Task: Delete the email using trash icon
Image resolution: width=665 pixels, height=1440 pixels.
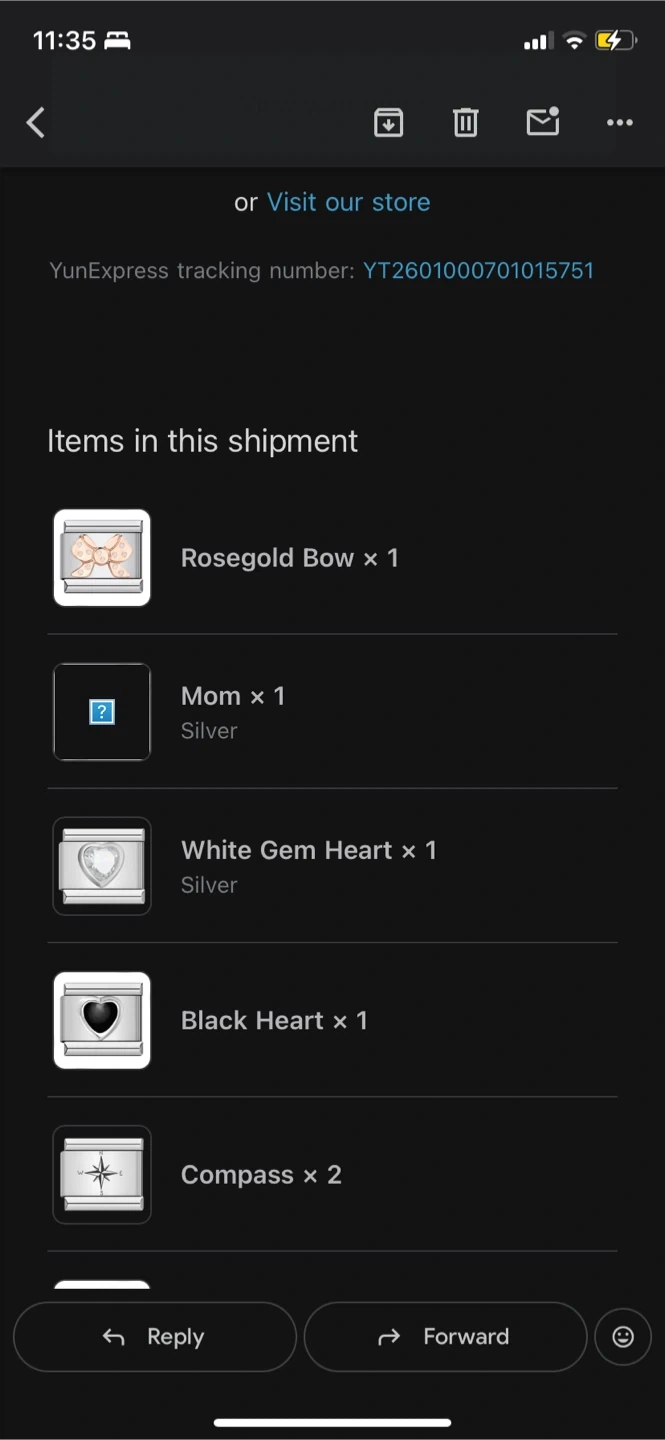Action: tap(465, 123)
